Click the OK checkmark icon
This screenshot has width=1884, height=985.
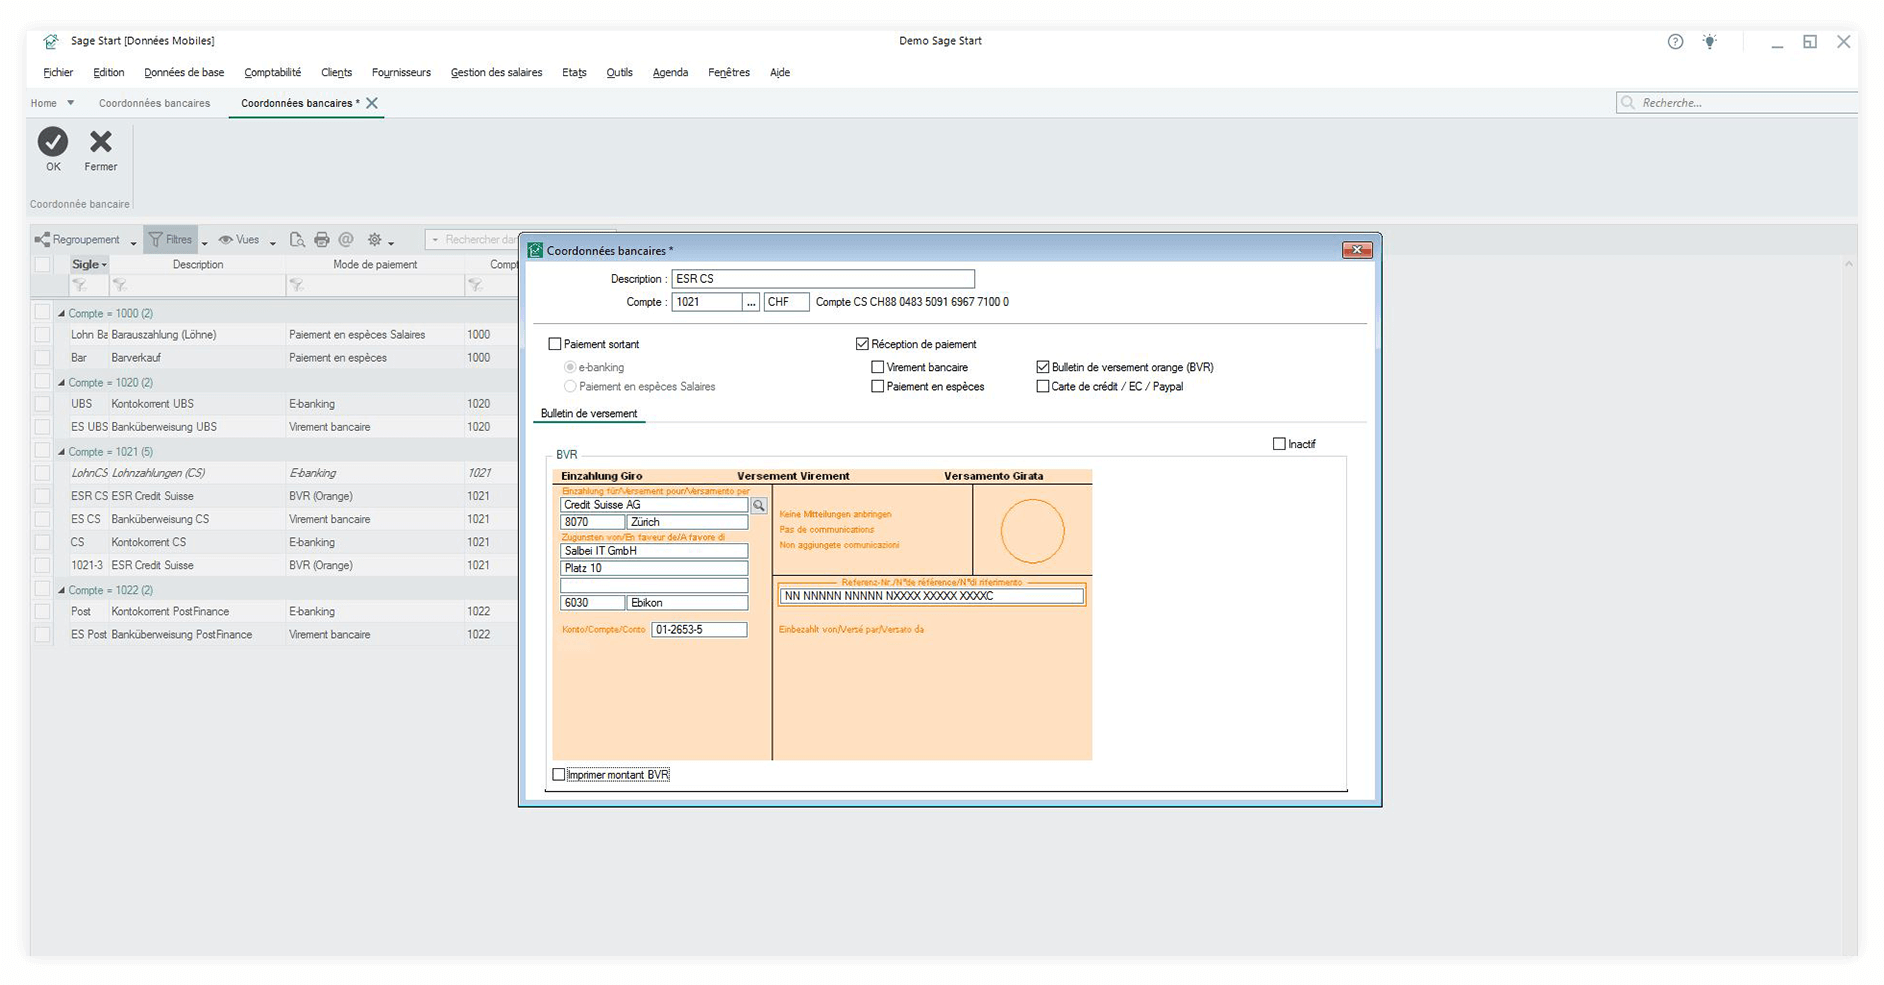pyautogui.click(x=53, y=142)
